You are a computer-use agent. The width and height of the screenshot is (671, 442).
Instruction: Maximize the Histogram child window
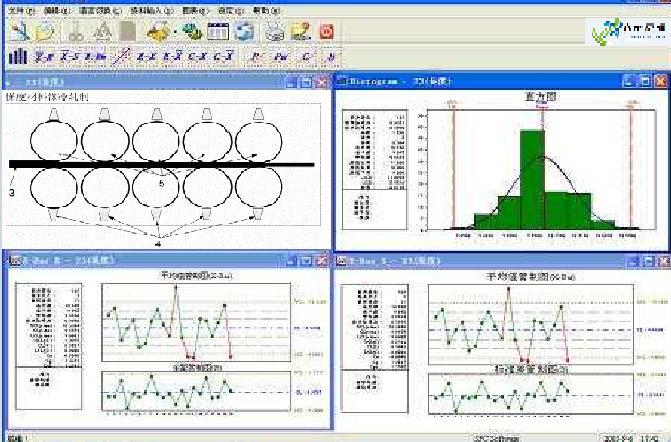[x=645, y=81]
